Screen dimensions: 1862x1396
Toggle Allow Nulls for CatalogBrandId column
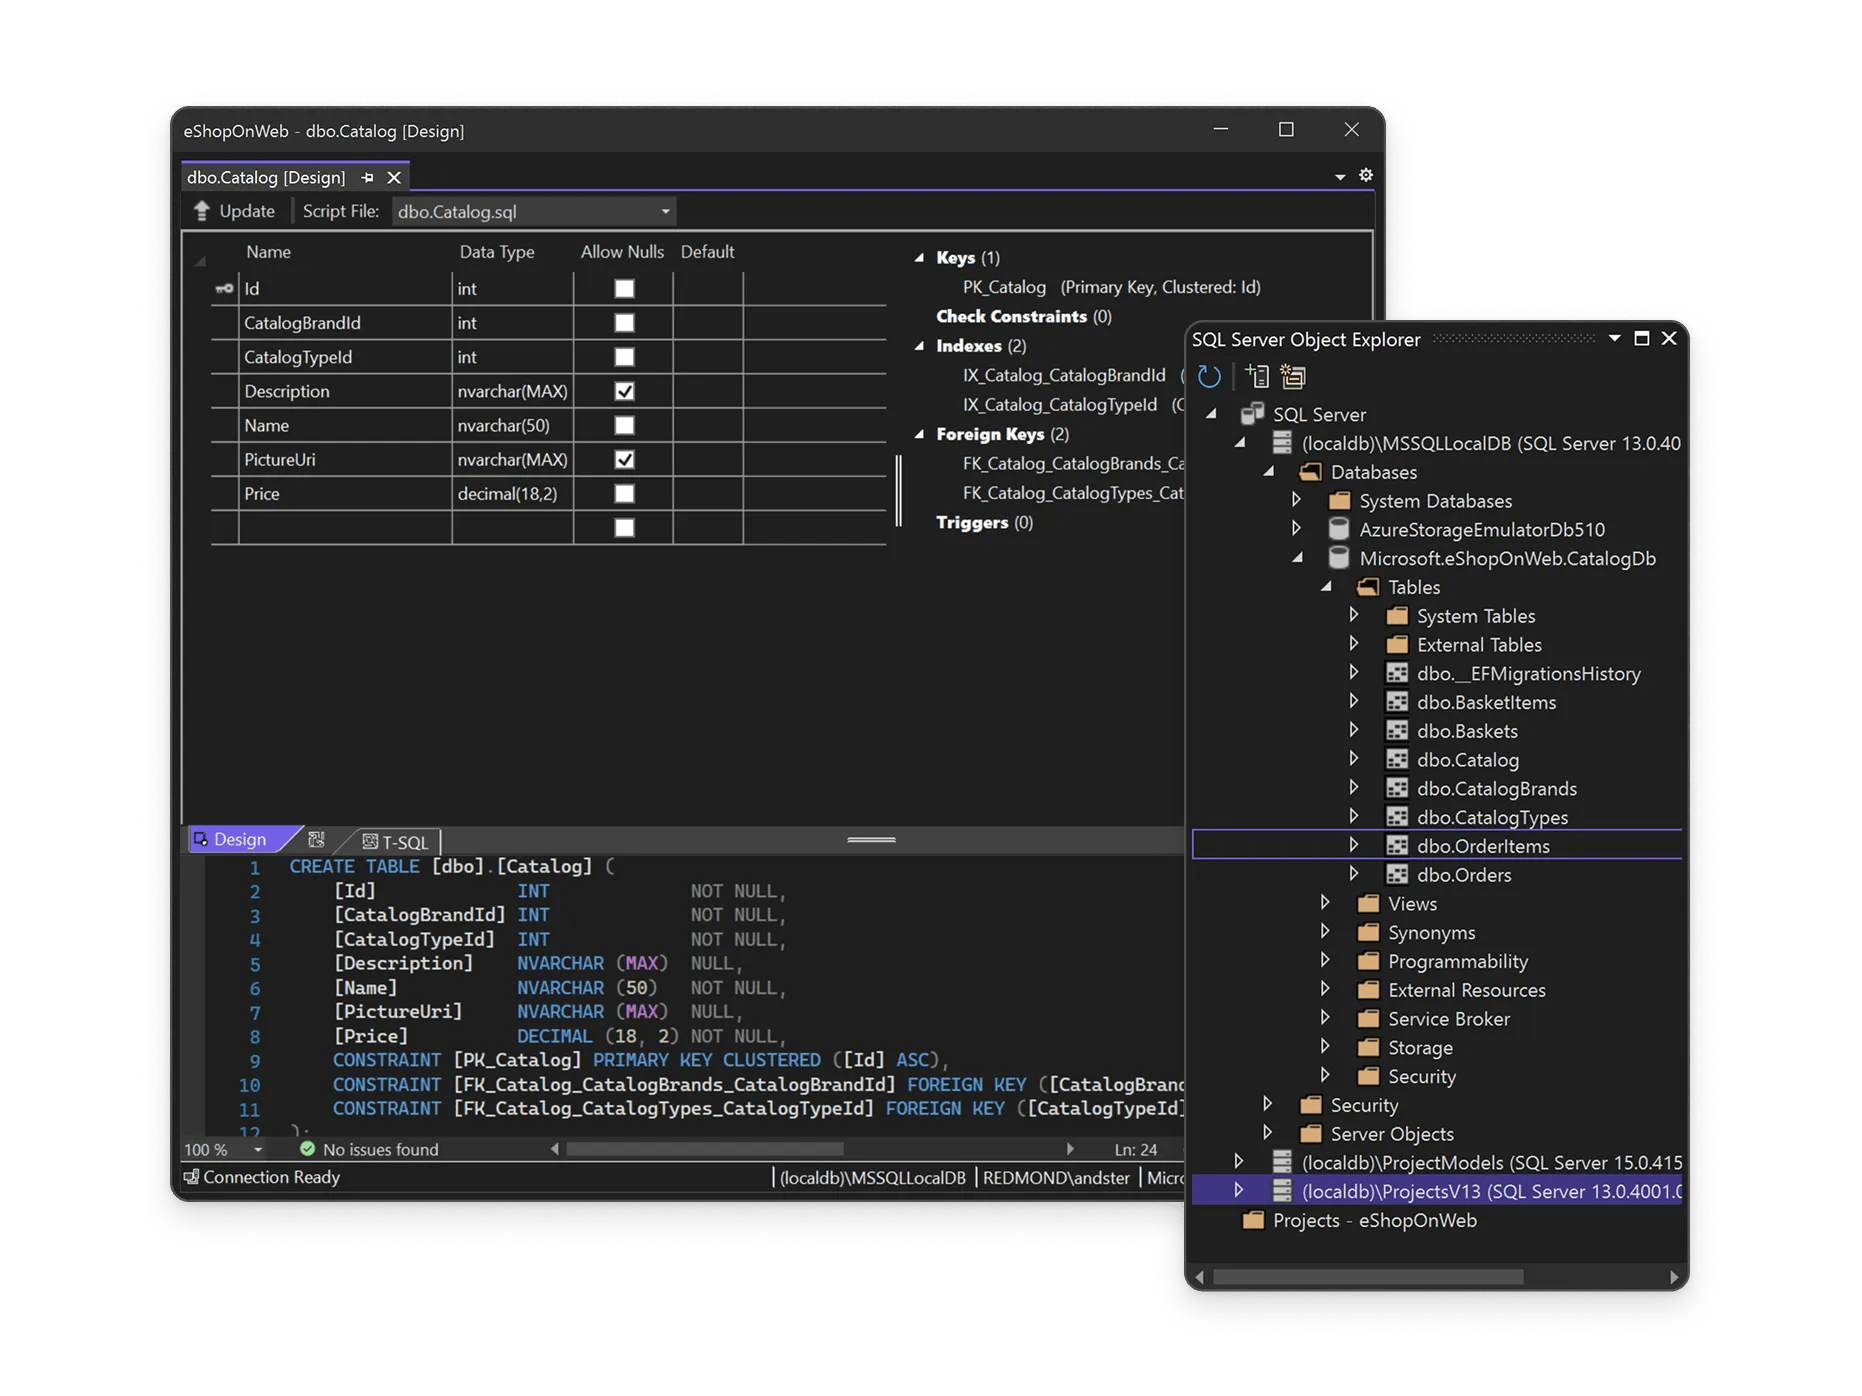[x=624, y=323]
